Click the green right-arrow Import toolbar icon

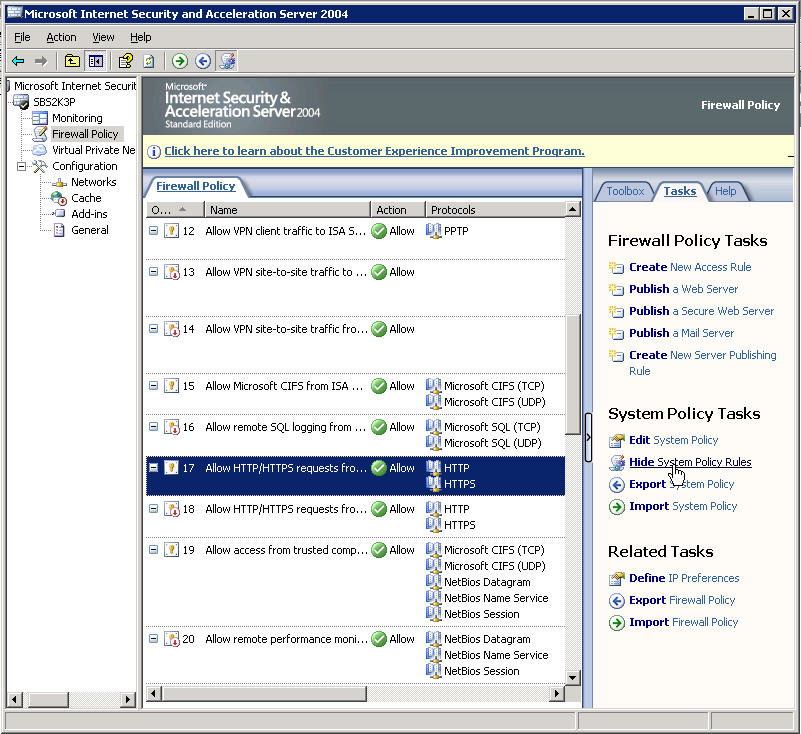[x=180, y=61]
